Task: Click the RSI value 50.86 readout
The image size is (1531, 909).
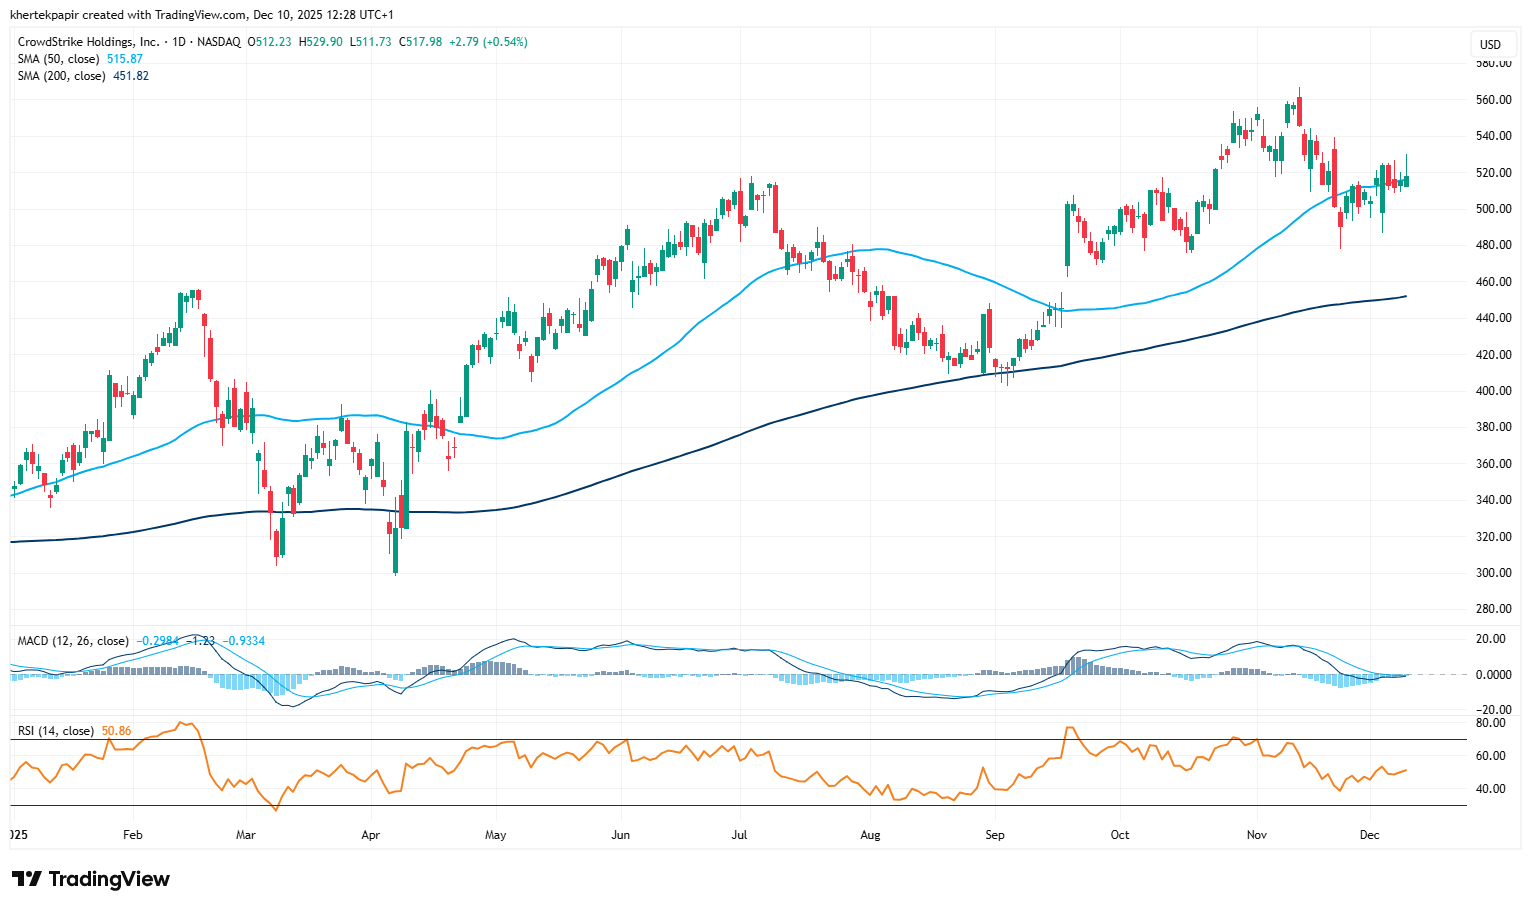Action: pyautogui.click(x=117, y=731)
